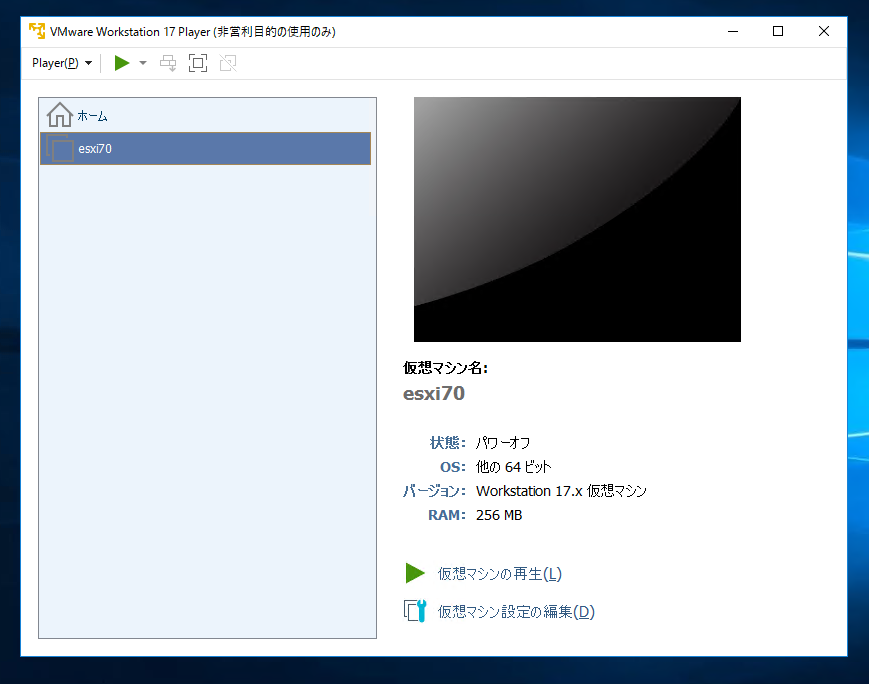This screenshot has width=869, height=684.
Task: Select the esxi70 virtual machine entry
Action: coord(206,149)
